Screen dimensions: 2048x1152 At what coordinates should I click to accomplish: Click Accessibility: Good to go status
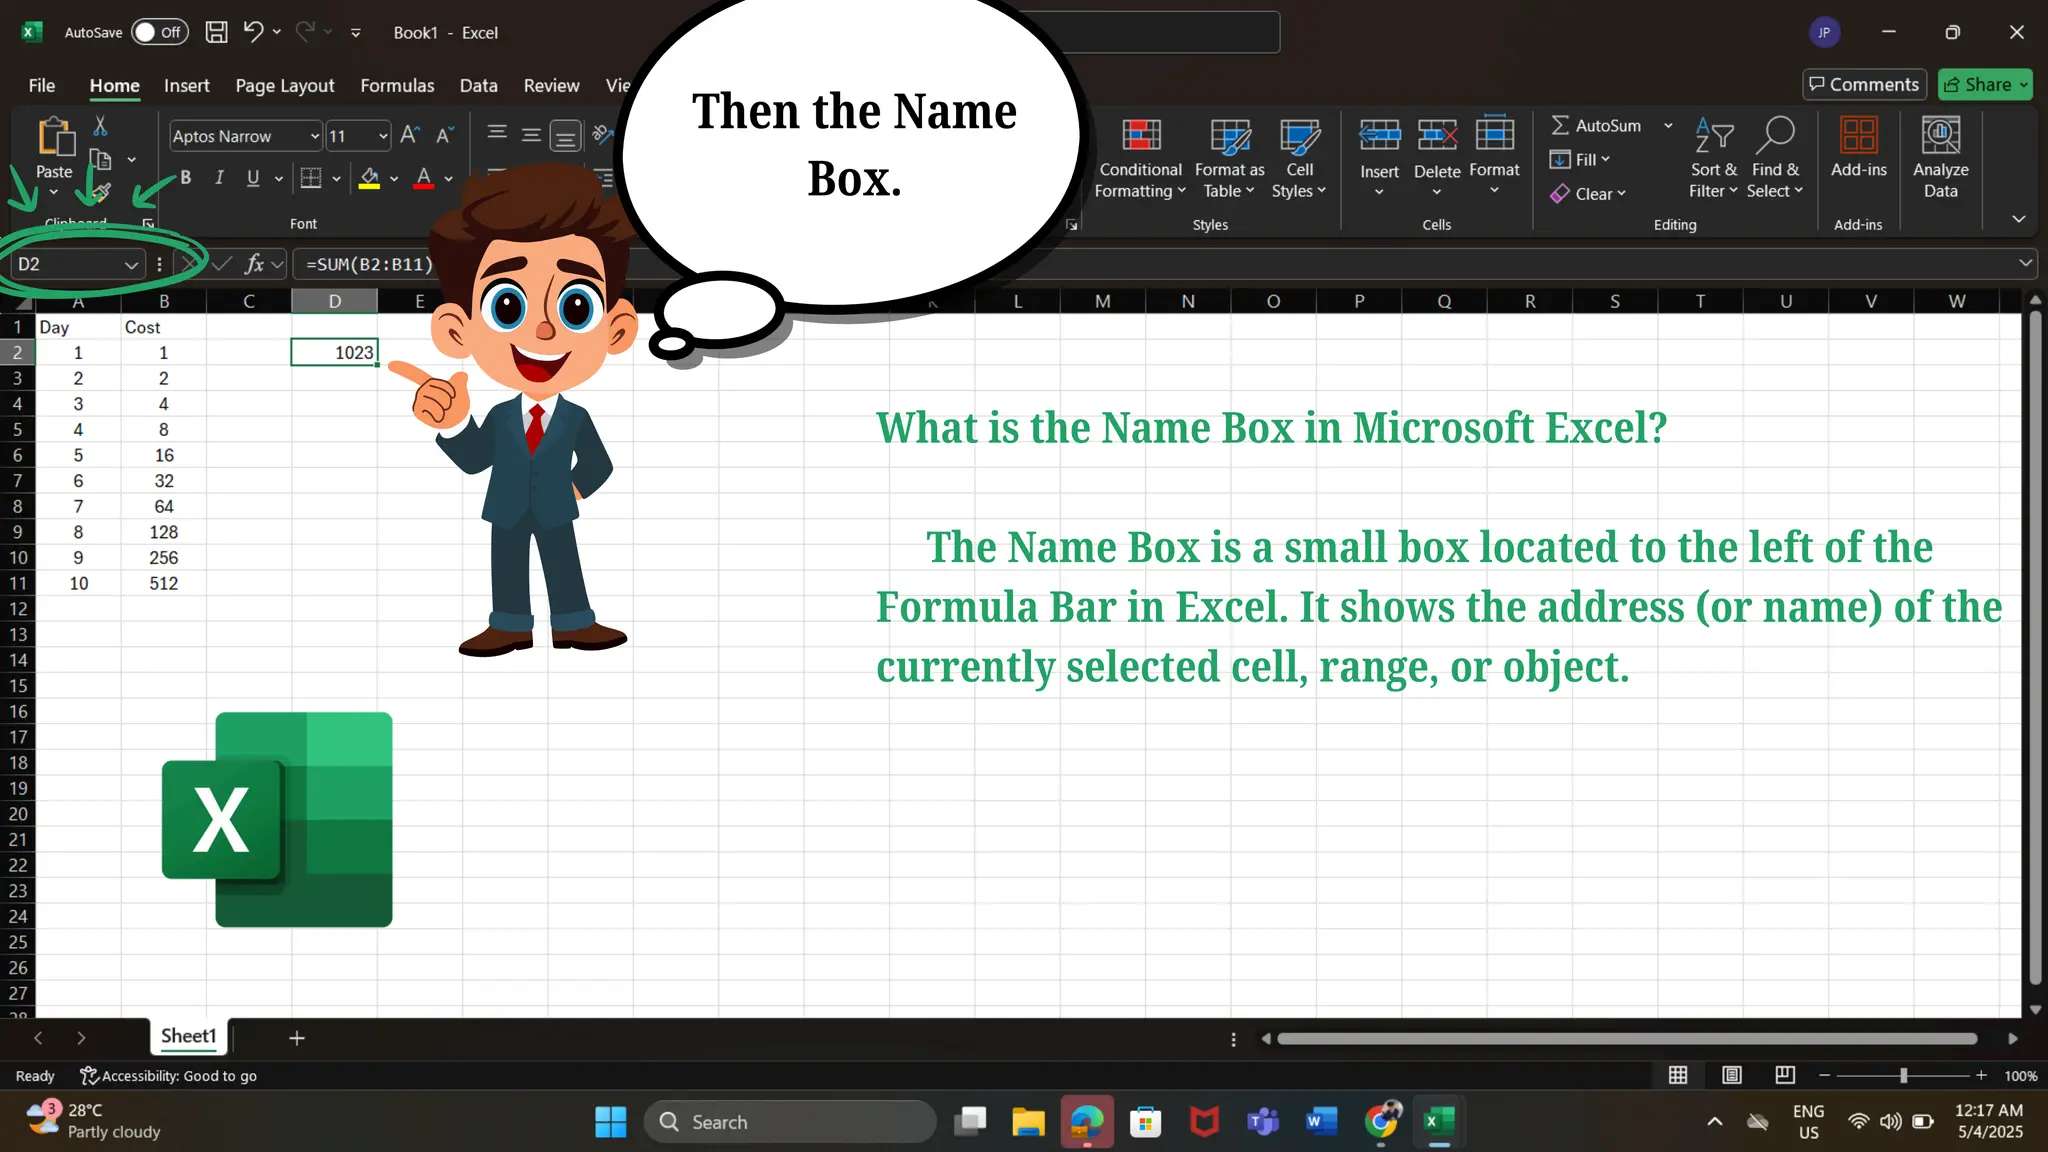point(169,1075)
